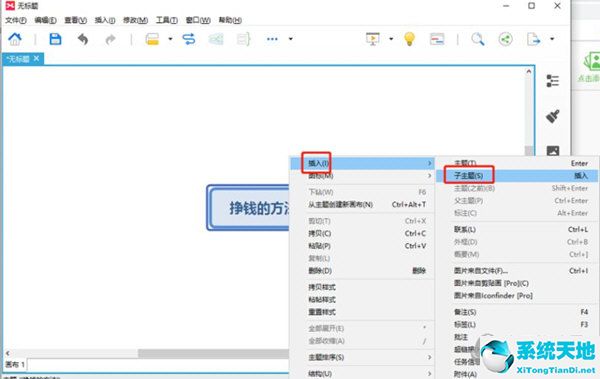
Task: Select the central topic 挣钱的方法
Action: coord(248,208)
